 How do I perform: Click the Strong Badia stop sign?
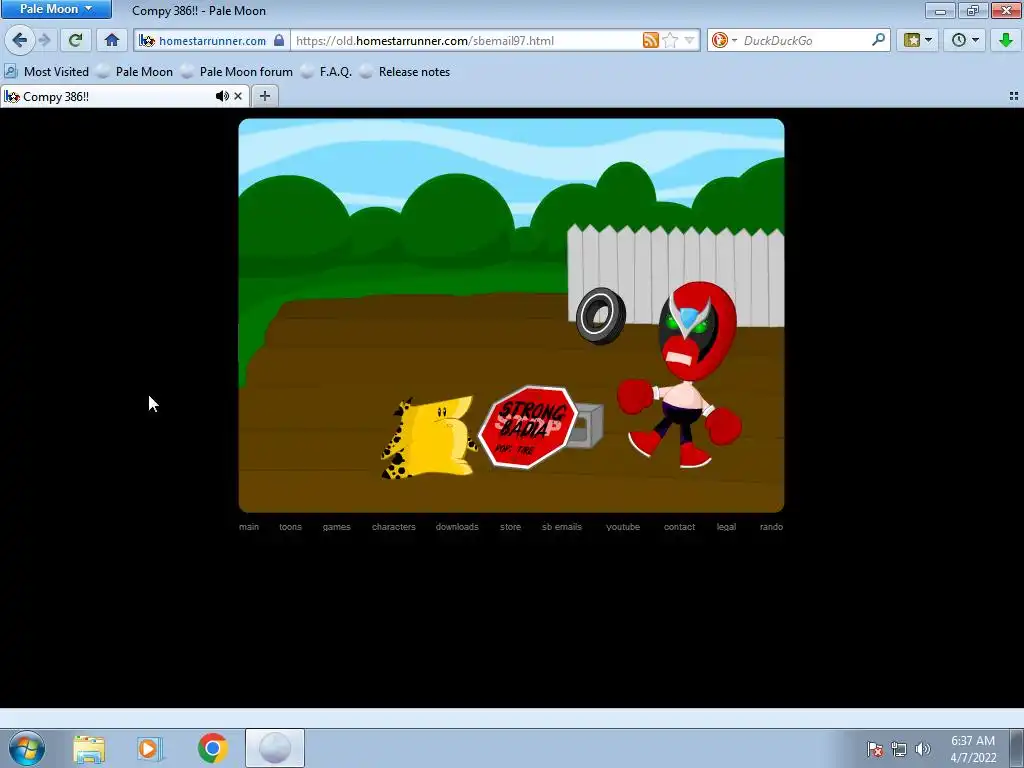[528, 426]
